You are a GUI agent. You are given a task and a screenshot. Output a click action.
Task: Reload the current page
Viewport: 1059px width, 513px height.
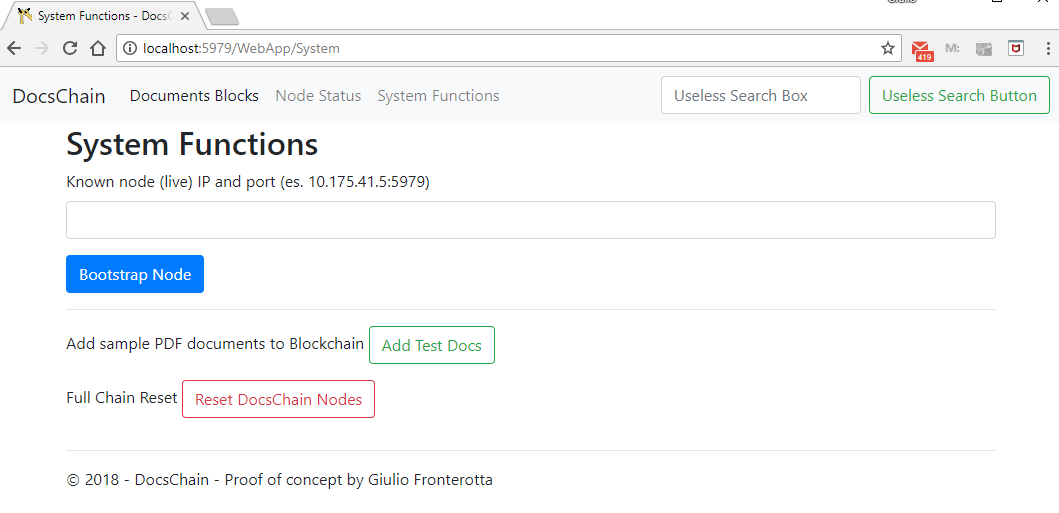pyautogui.click(x=70, y=48)
